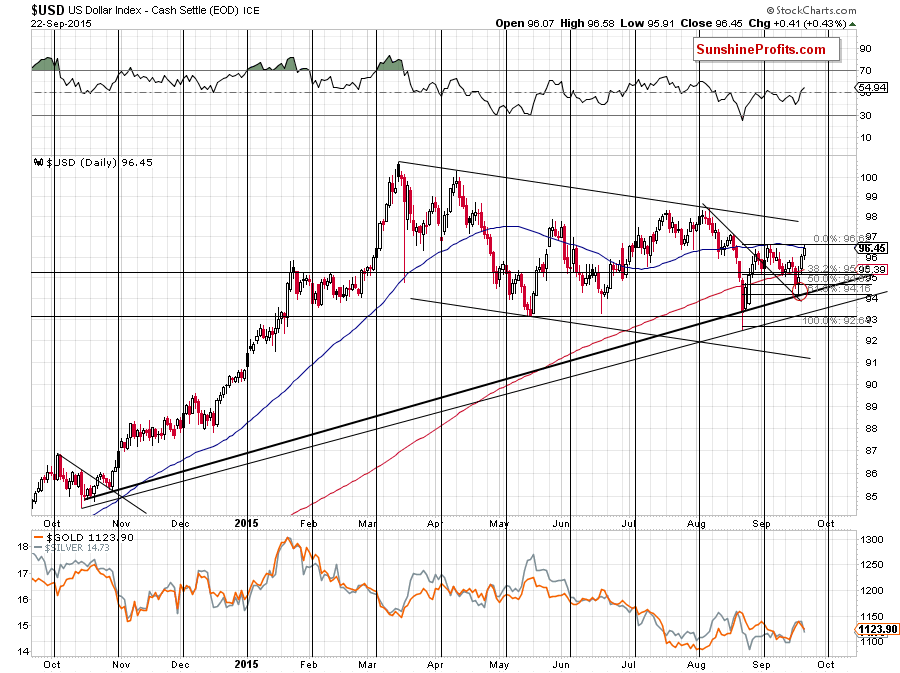Click the price axis label '85'
900x673 pixels.
(x=871, y=497)
